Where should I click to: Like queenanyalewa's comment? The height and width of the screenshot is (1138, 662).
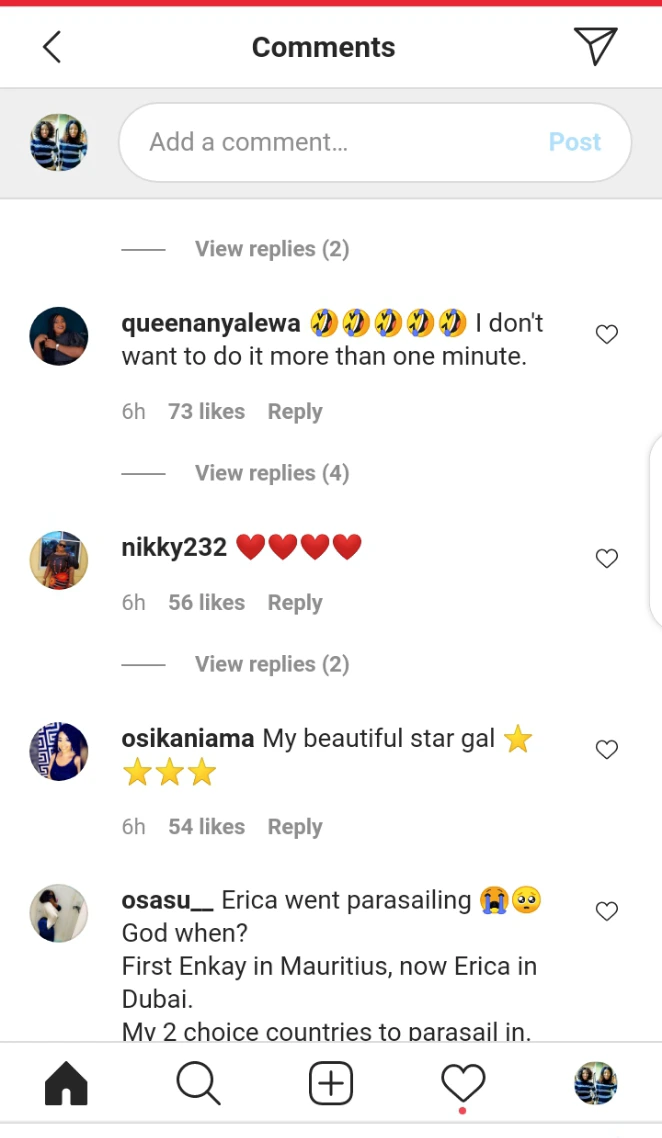point(607,335)
